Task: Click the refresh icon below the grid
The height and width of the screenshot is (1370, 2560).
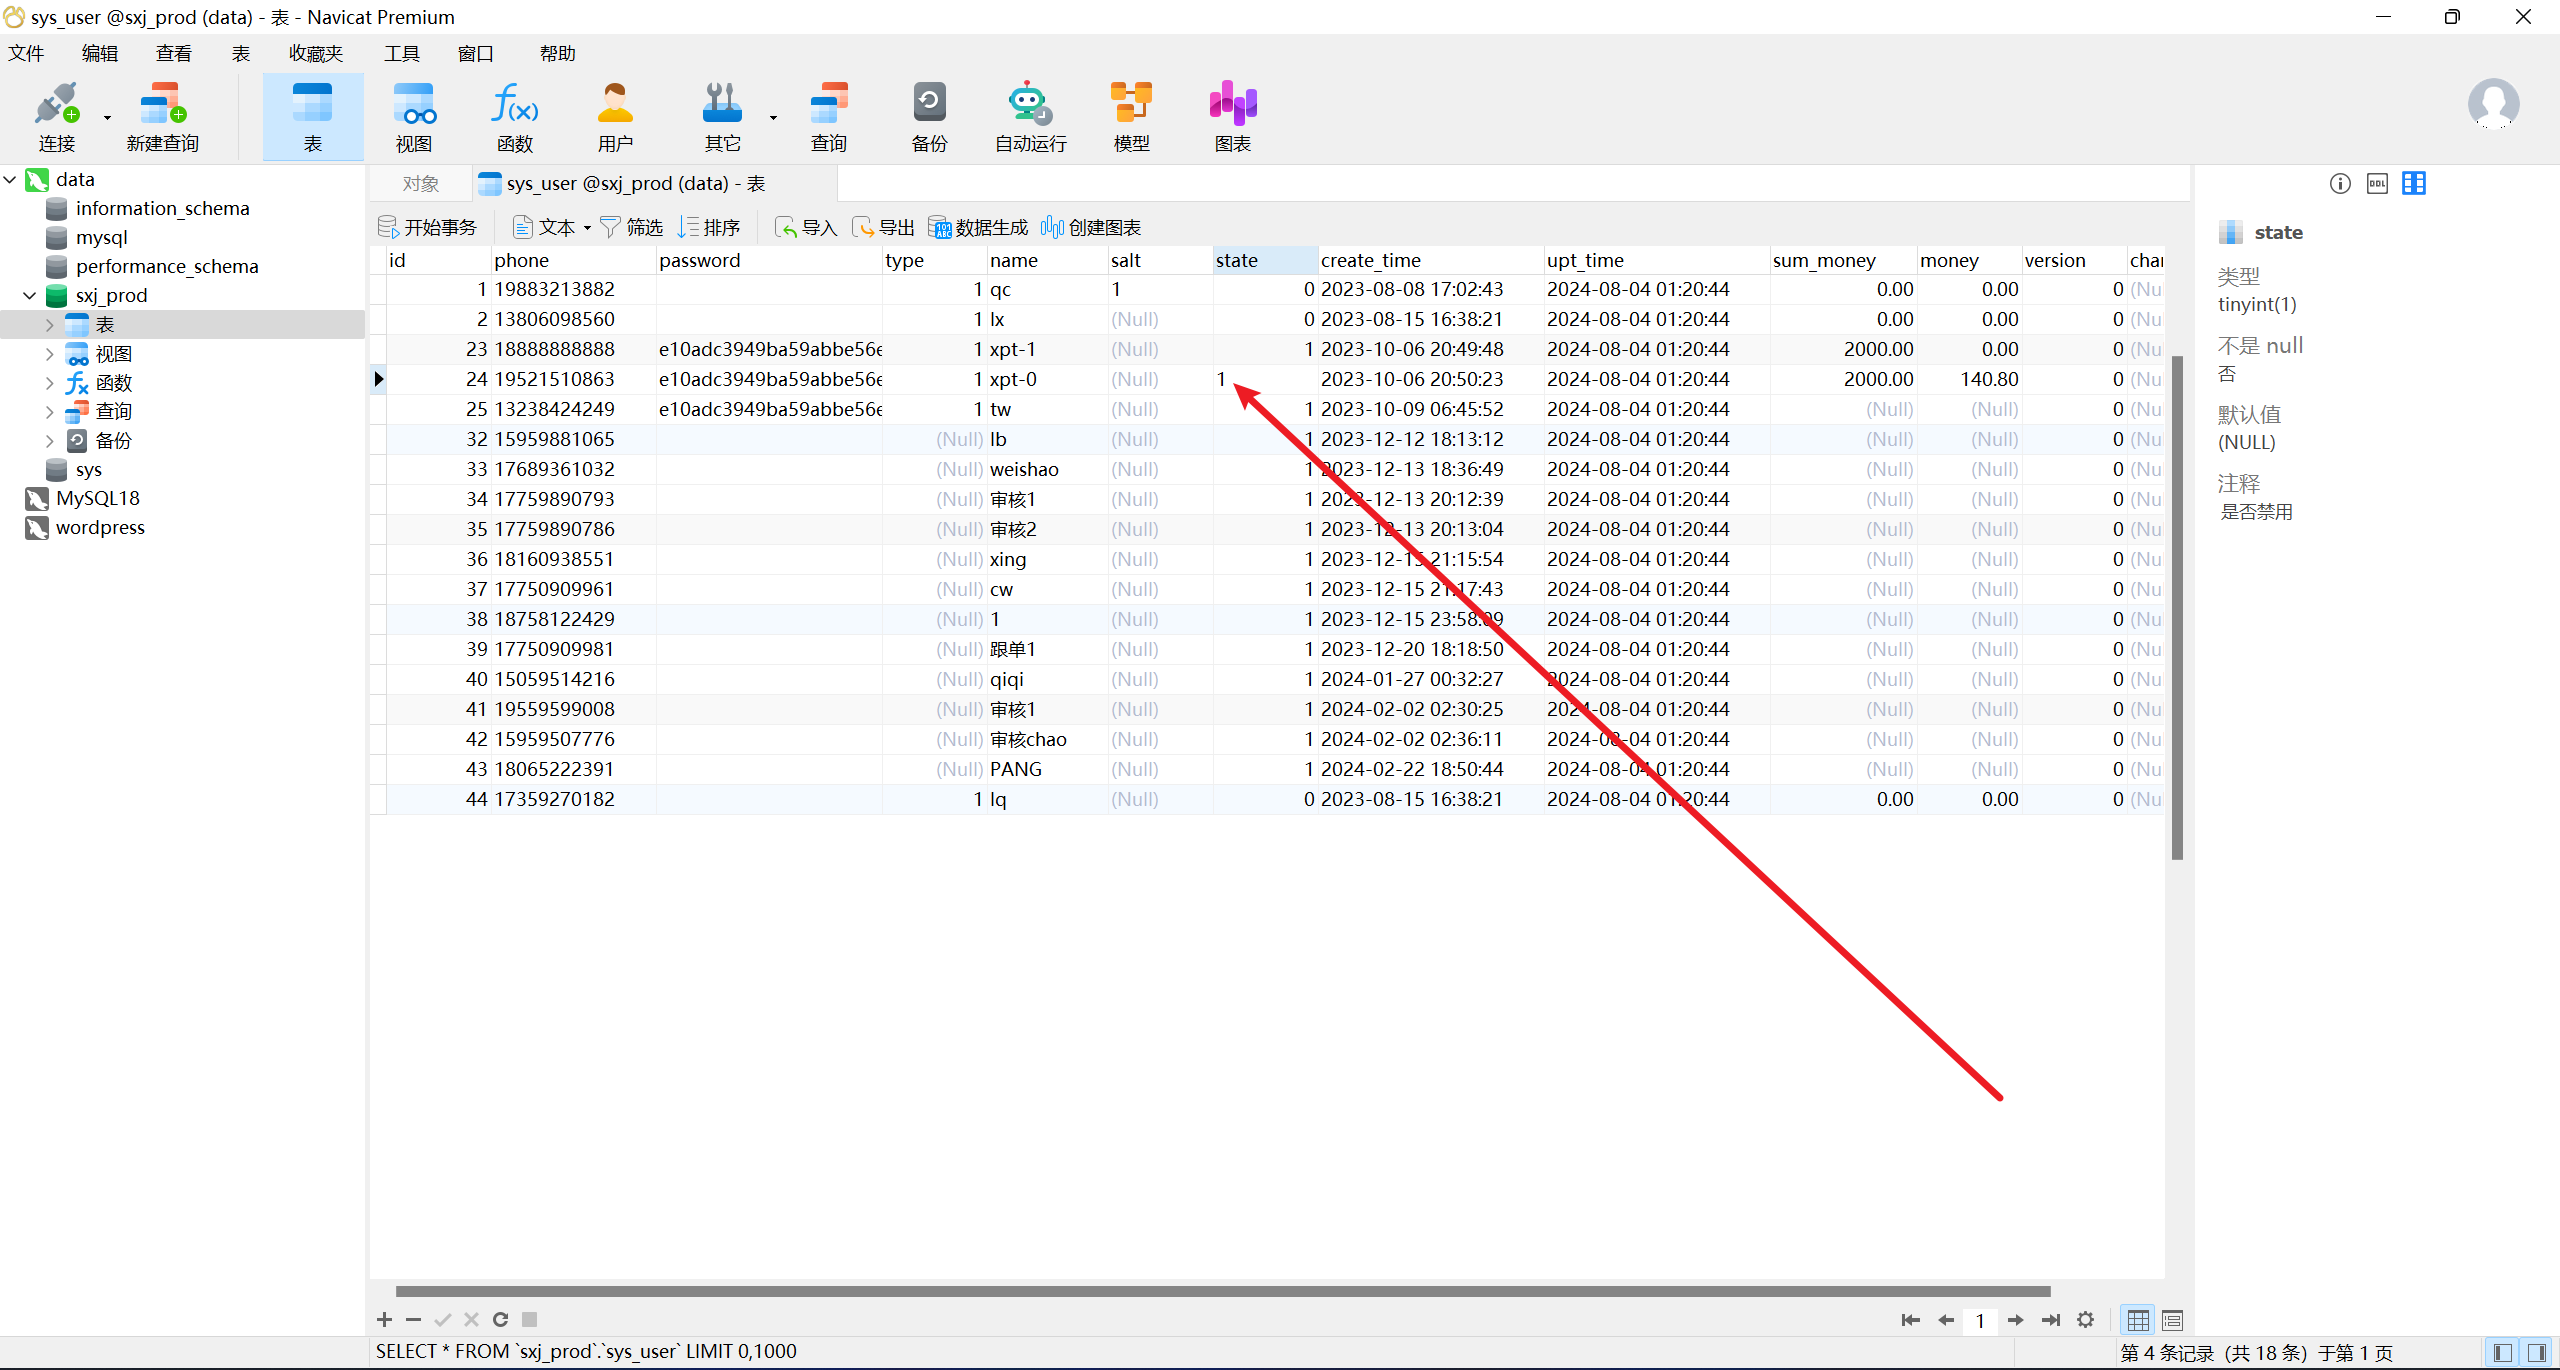Action: (500, 1320)
